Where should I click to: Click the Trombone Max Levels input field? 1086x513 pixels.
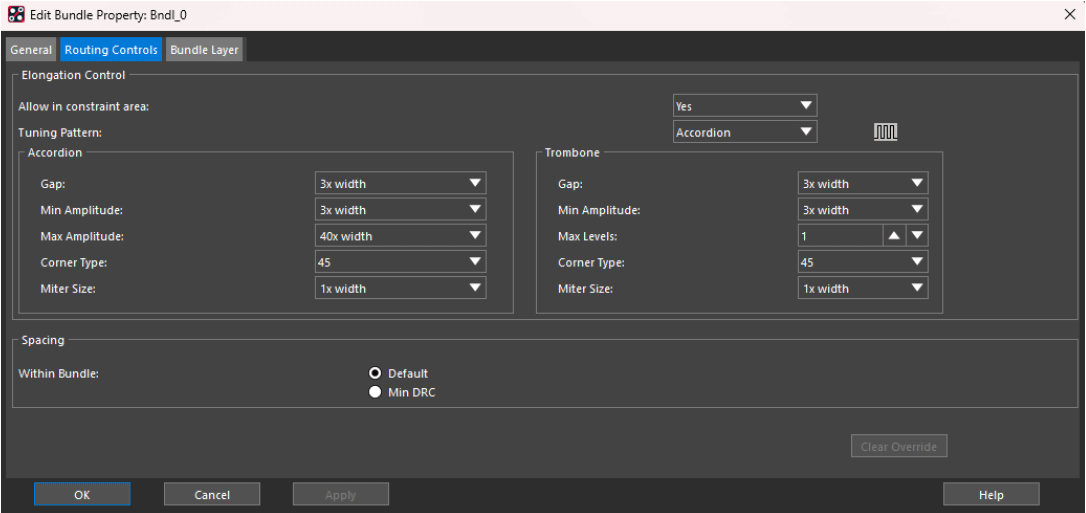click(838, 236)
